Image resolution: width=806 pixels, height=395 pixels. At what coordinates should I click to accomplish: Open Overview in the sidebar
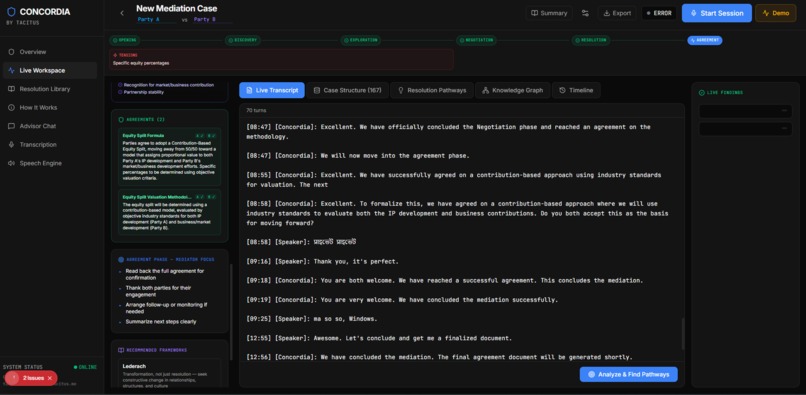click(x=49, y=52)
